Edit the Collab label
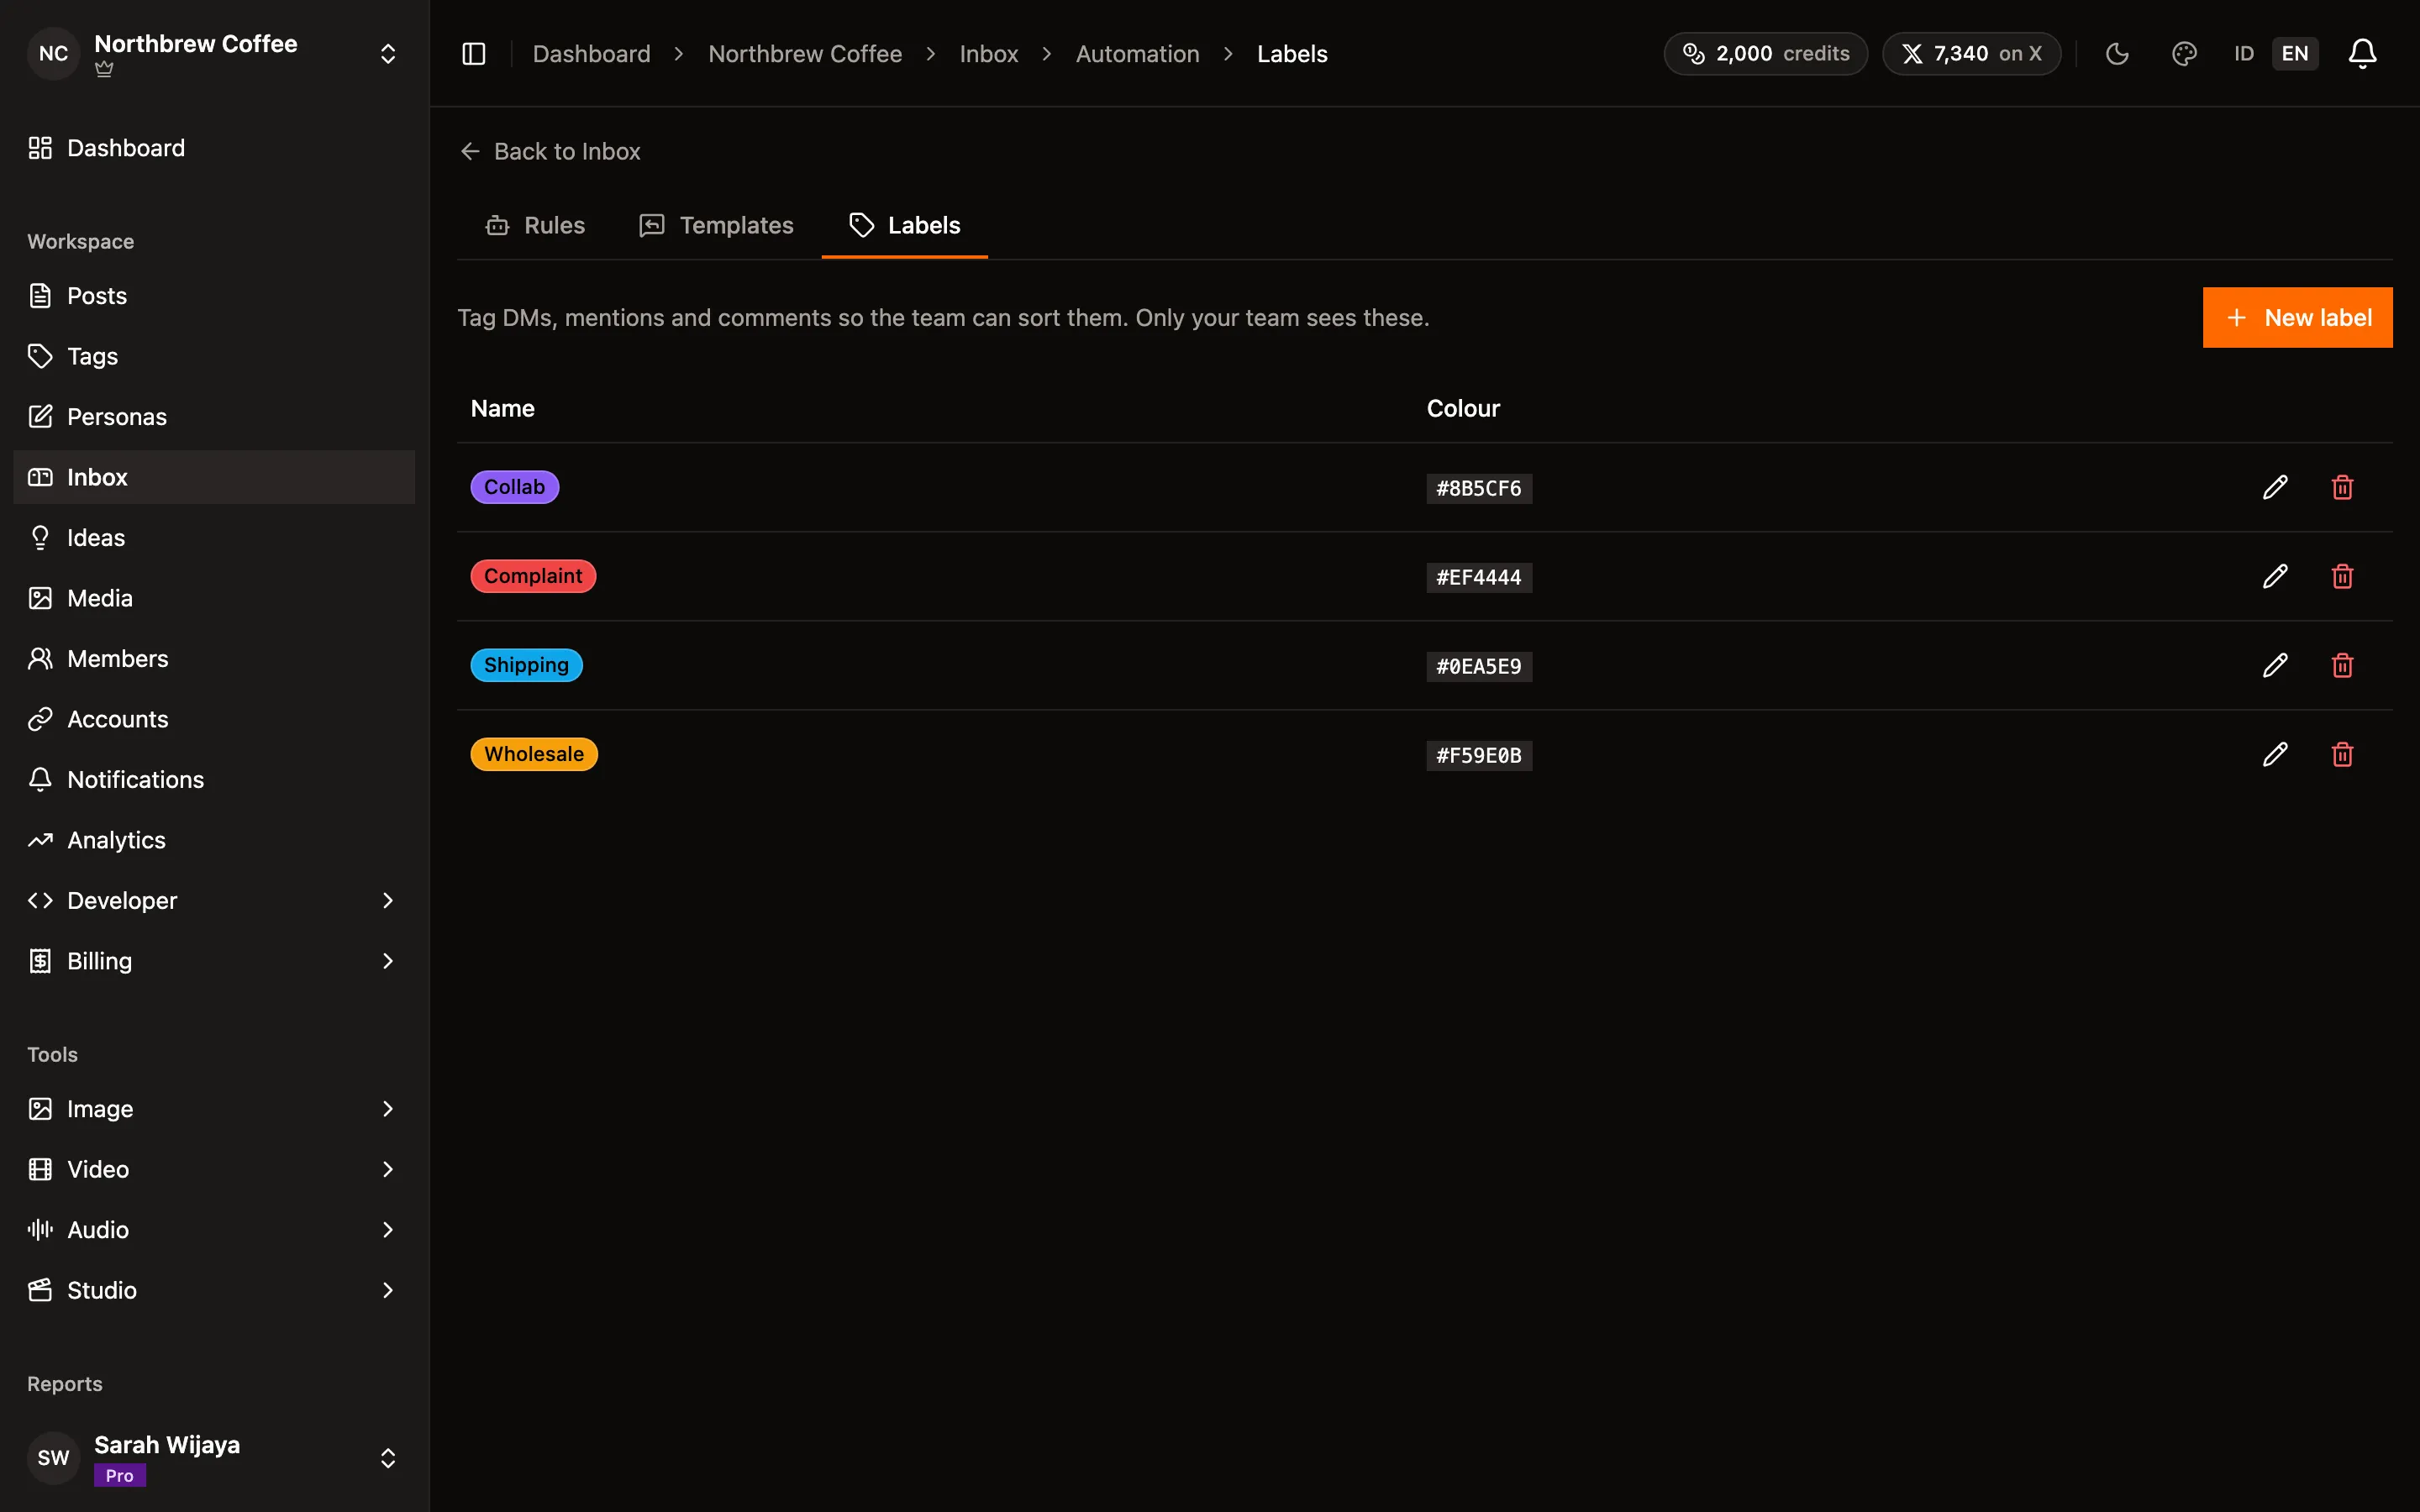 pos(2275,487)
